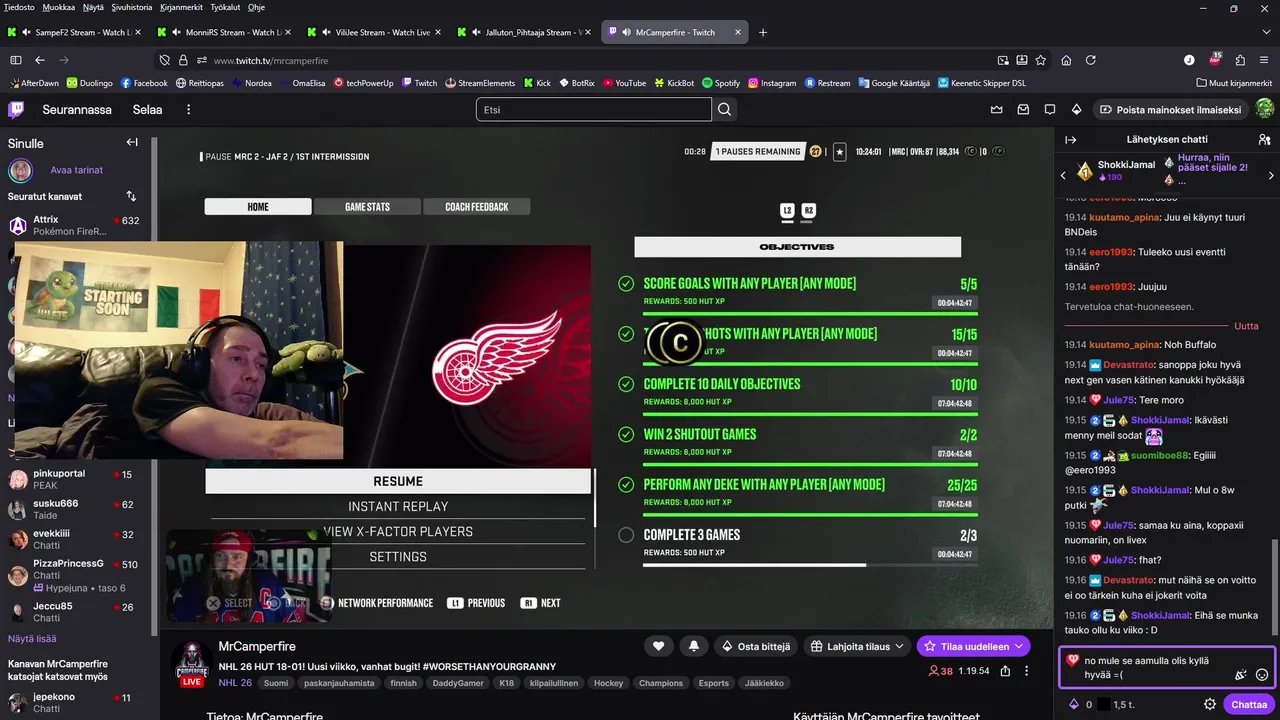The image size is (1280, 720).
Task: Open stream options three-dot menu
Action: pos(1027,671)
